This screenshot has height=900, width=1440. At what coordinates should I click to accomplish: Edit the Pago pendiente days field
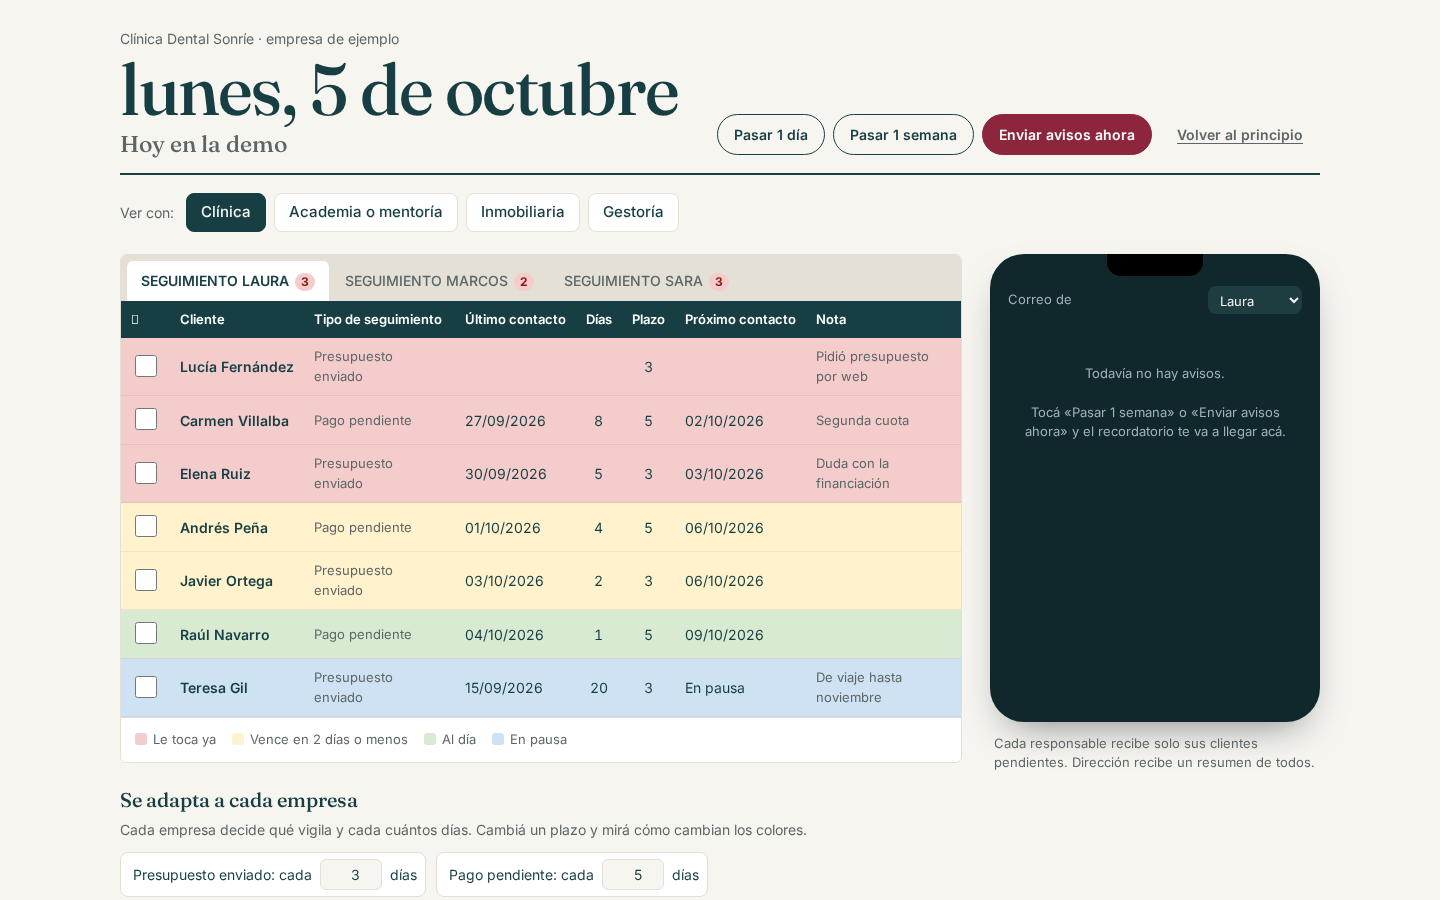point(633,875)
